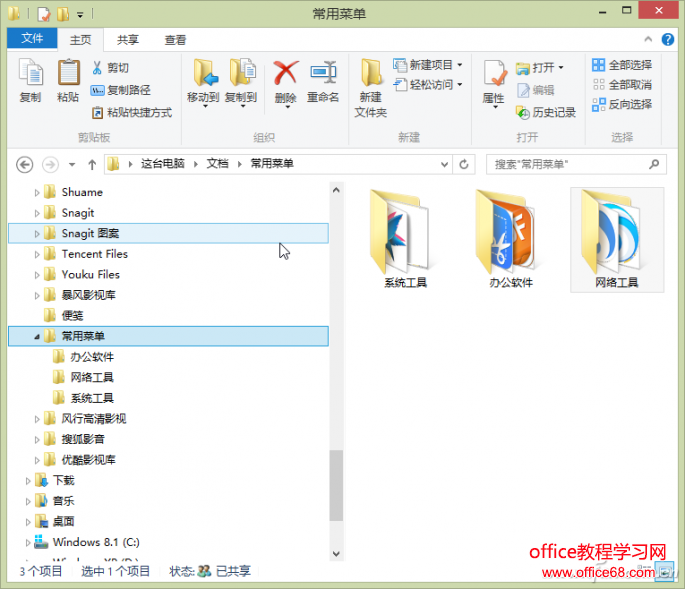Expand the Tencent Files tree node
The width and height of the screenshot is (685, 589).
click(37, 254)
